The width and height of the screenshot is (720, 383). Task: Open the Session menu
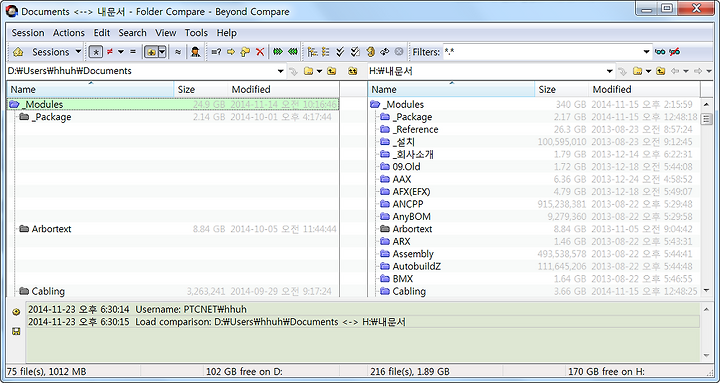pyautogui.click(x=28, y=33)
